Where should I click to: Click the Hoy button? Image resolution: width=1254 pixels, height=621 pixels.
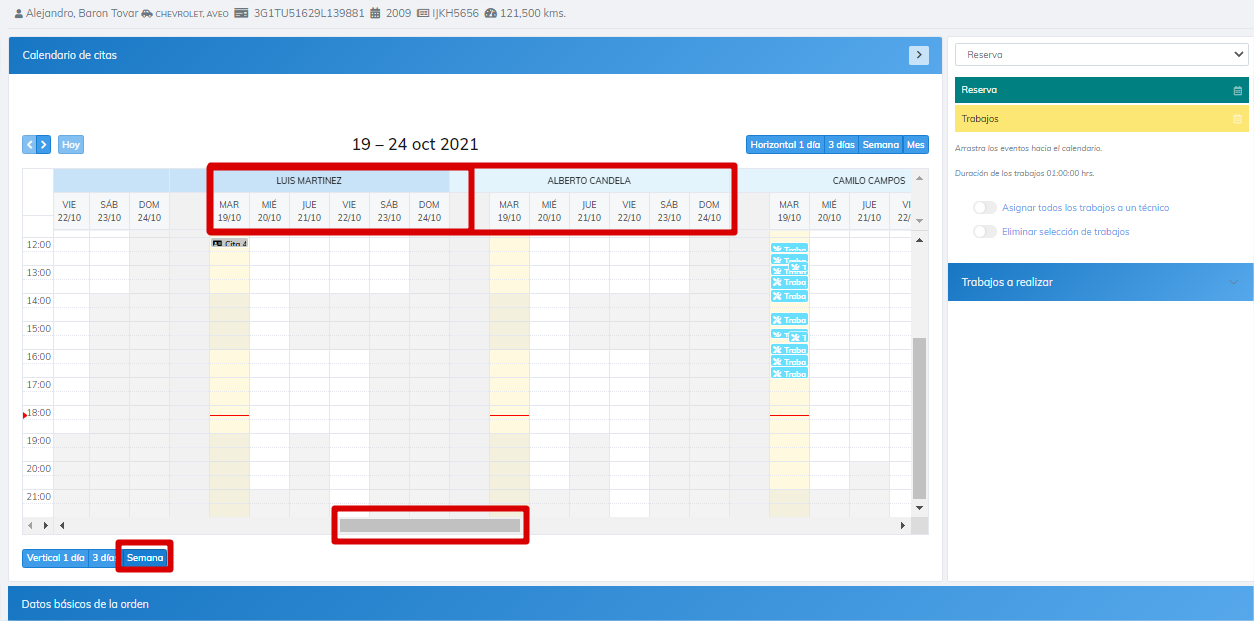coord(71,145)
